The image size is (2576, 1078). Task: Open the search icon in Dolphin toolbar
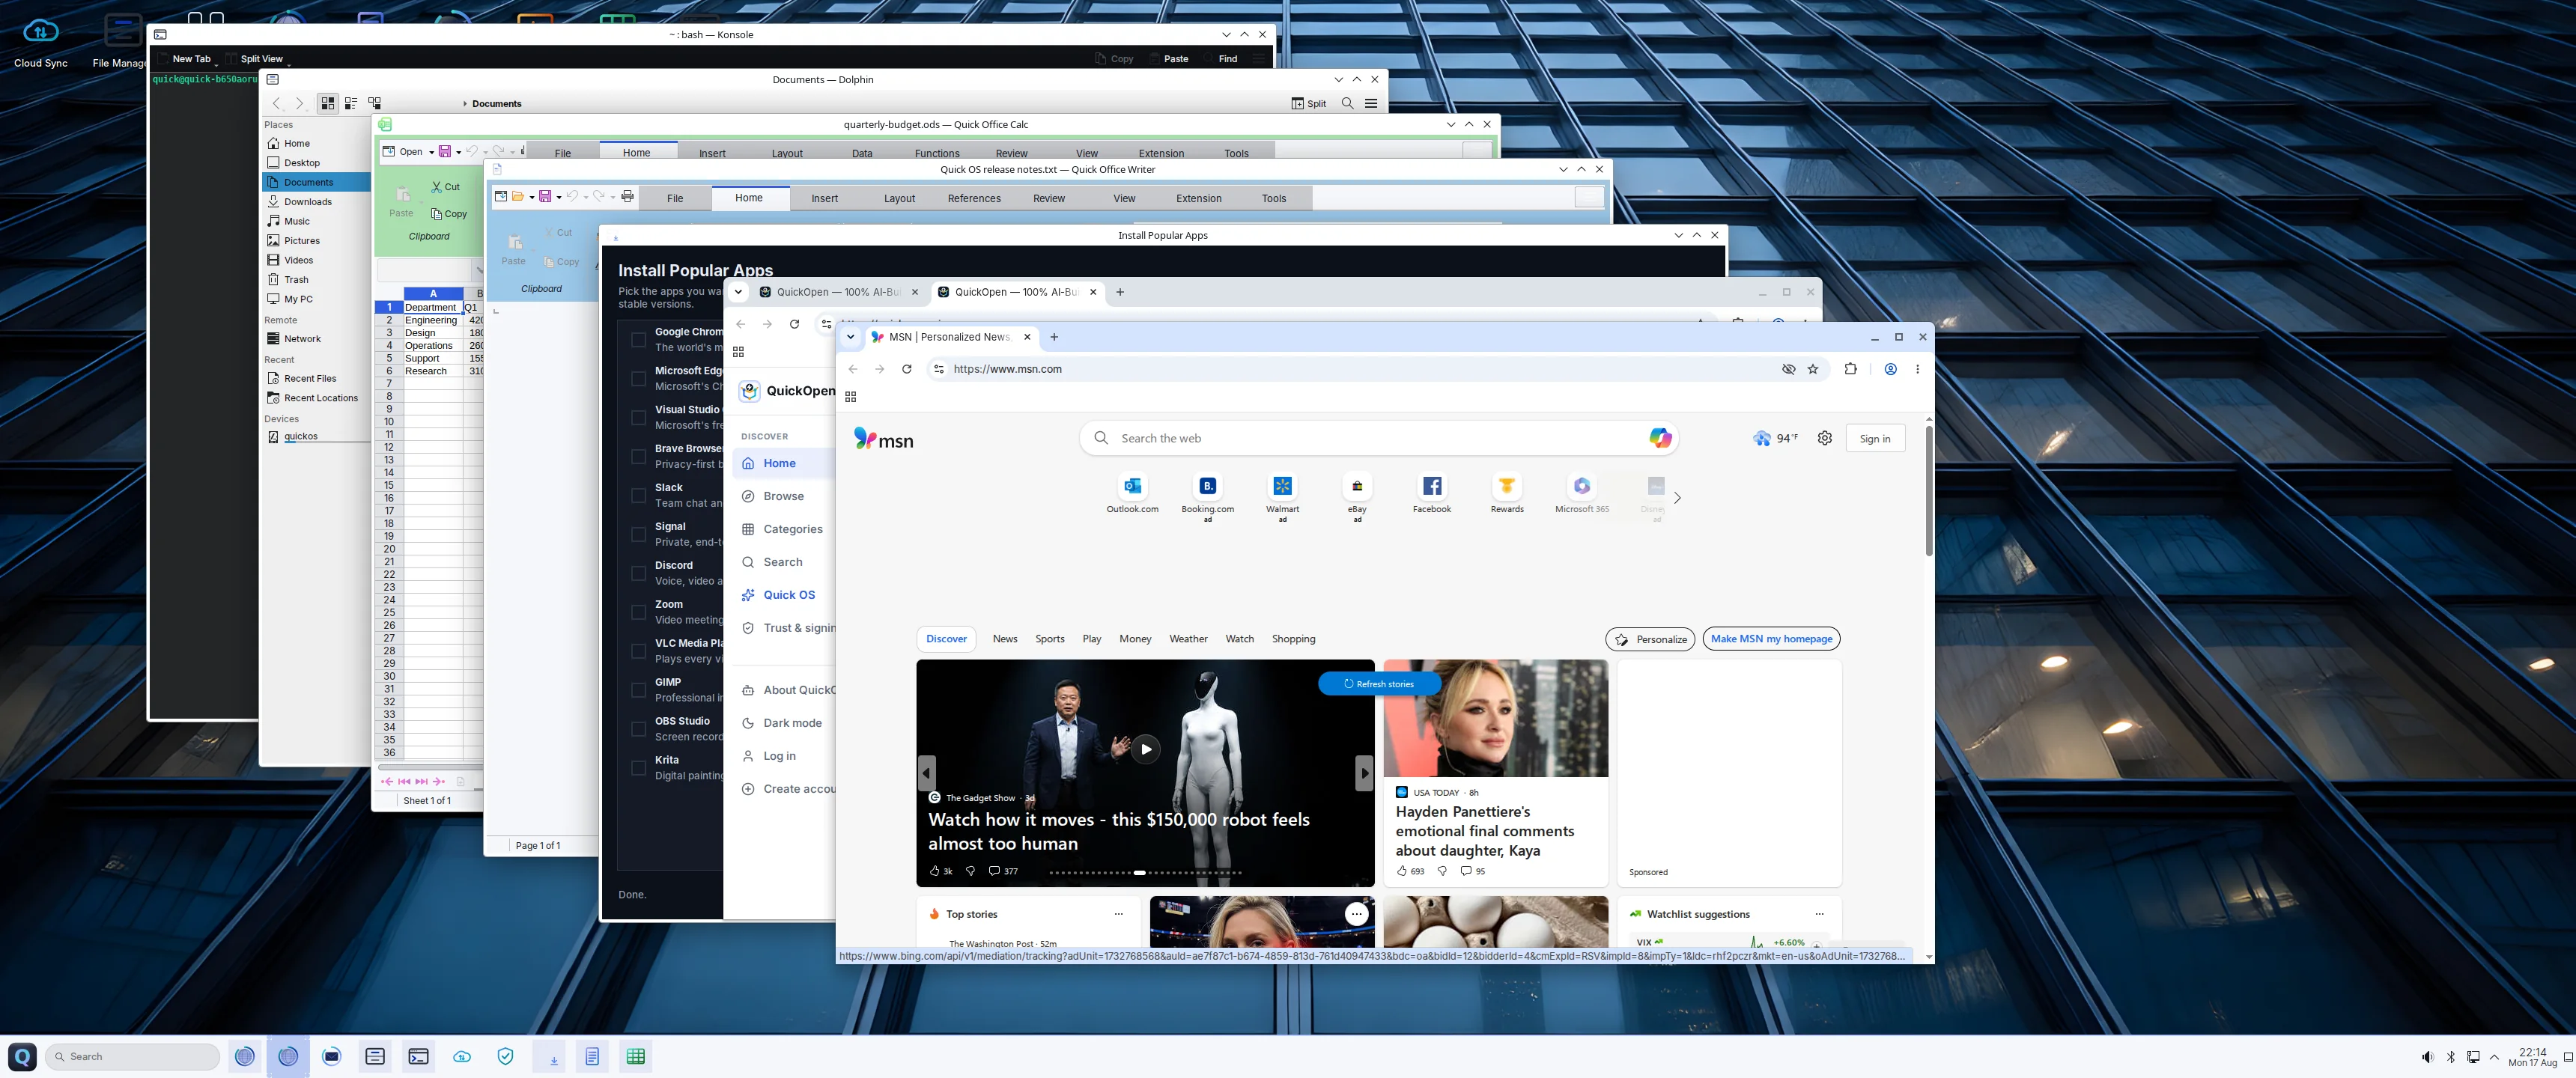[x=1347, y=103]
